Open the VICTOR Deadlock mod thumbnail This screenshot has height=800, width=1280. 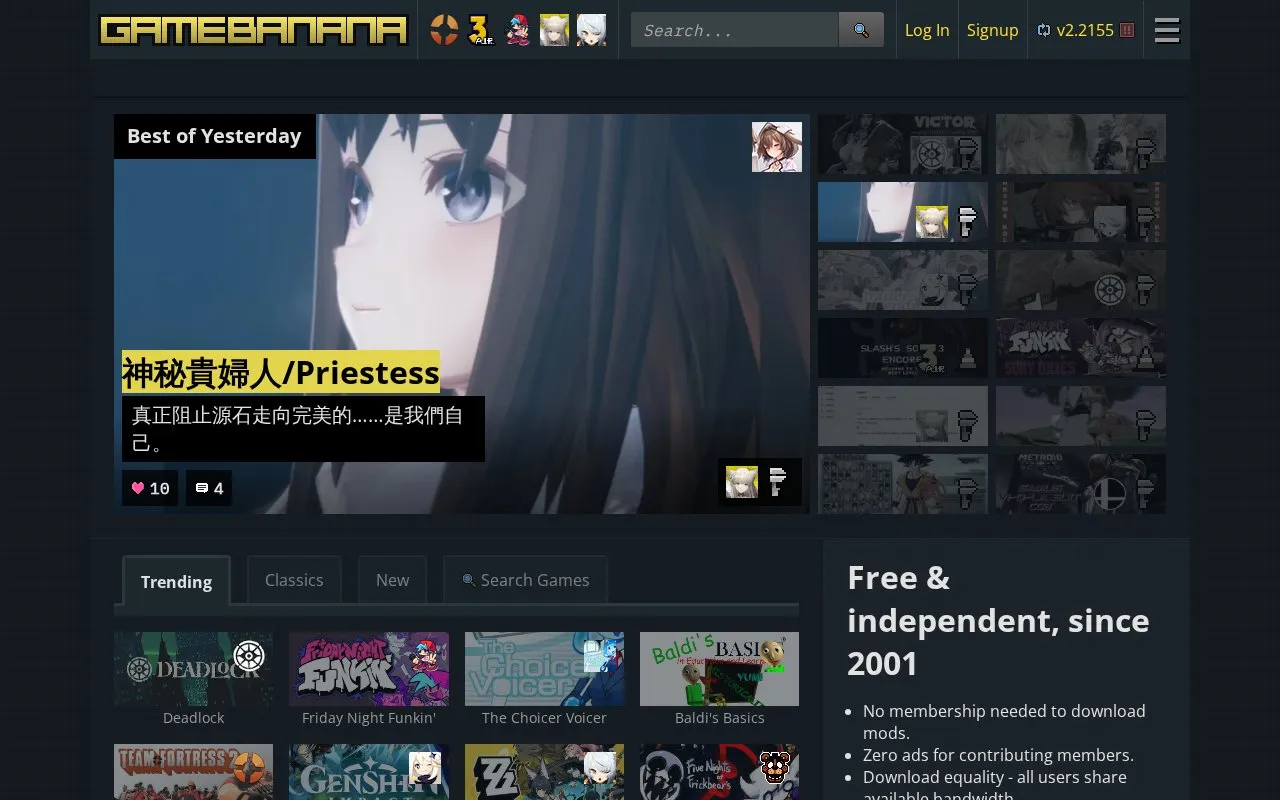(903, 144)
